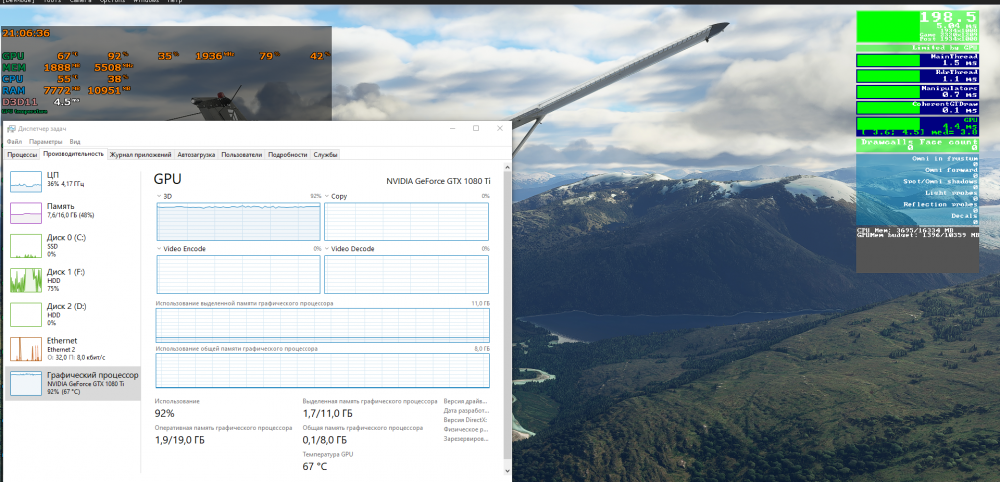Image resolution: width=1000 pixels, height=482 pixels.
Task: Open the Параметры menu in Task Manager
Action: [x=46, y=142]
